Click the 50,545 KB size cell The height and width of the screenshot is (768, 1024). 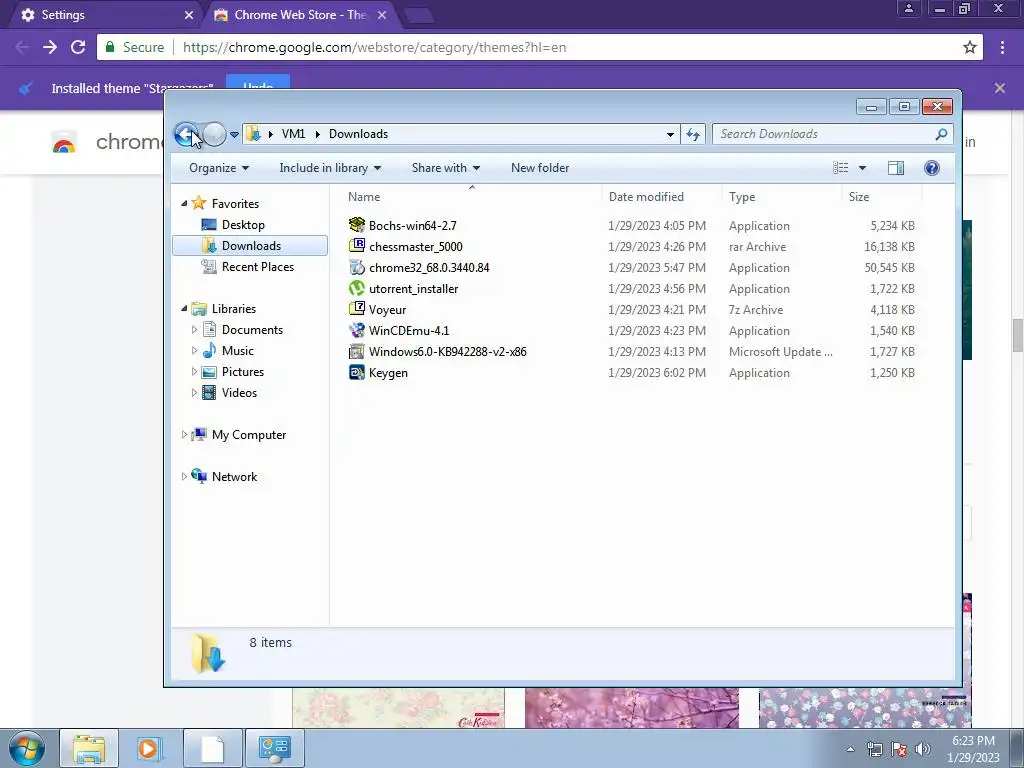pos(889,268)
